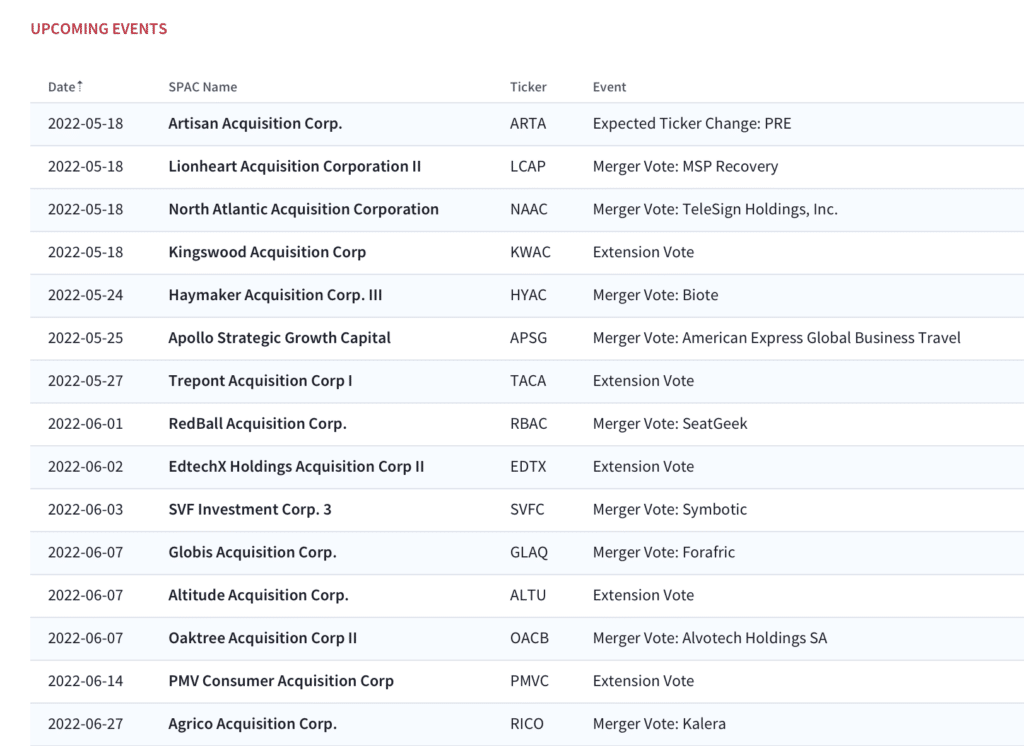Click Extension Vote in the ALTU row
1024x746 pixels.
643,595
